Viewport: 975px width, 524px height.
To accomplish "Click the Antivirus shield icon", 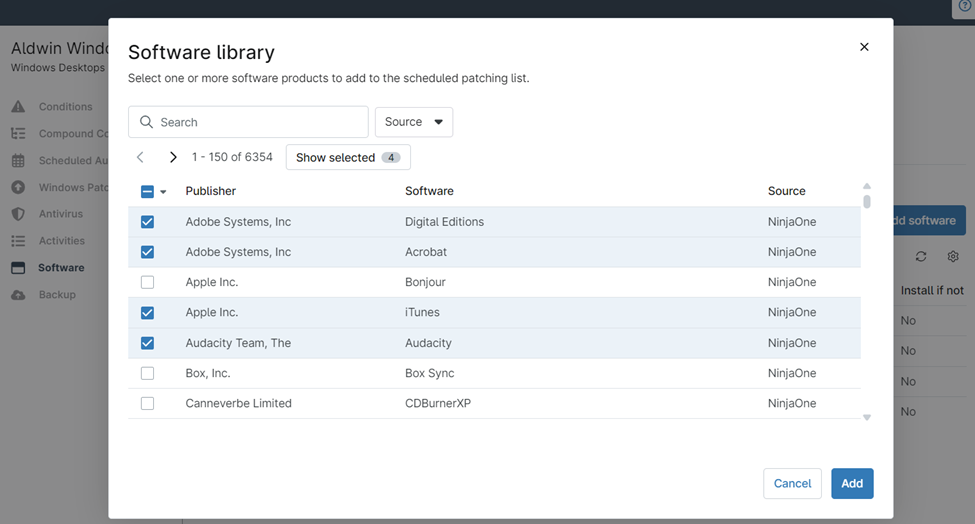I will pyautogui.click(x=18, y=214).
